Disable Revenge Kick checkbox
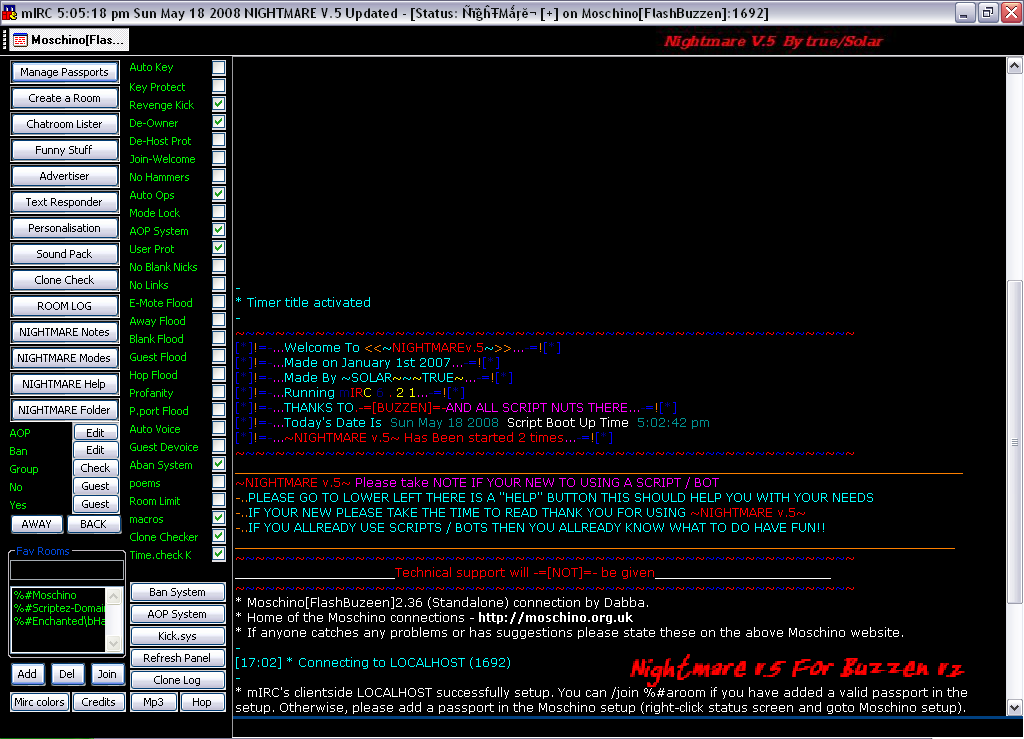The image size is (1024, 739). [x=219, y=104]
